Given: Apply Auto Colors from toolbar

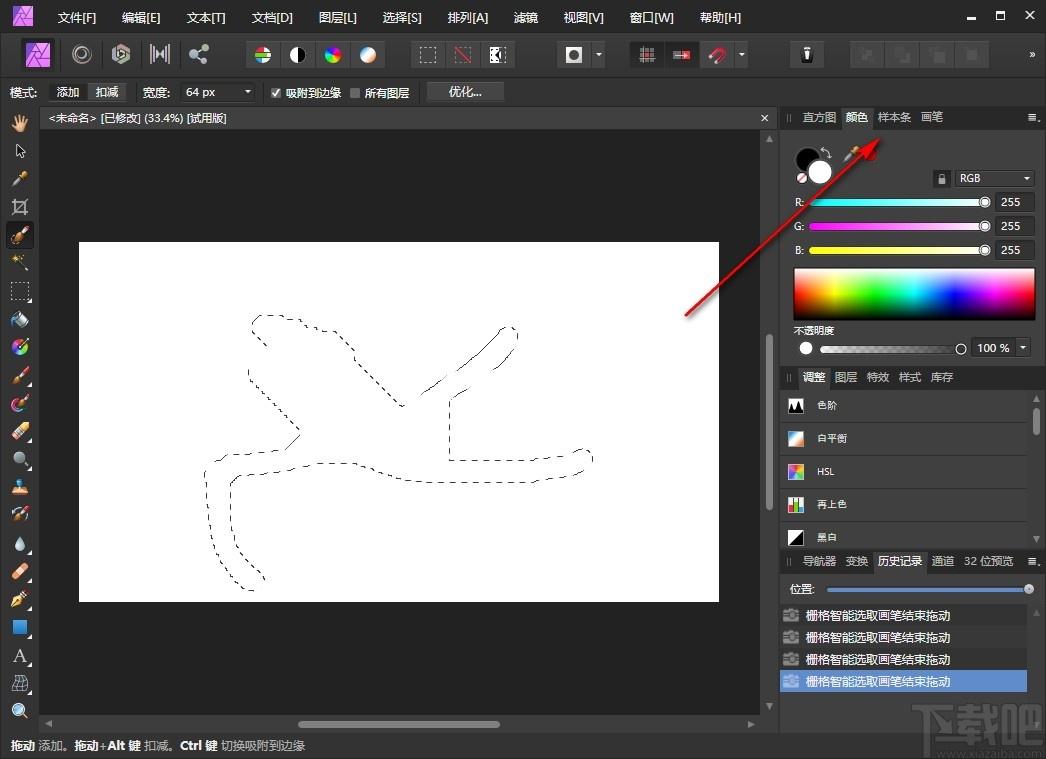Looking at the screenshot, I should 333,55.
